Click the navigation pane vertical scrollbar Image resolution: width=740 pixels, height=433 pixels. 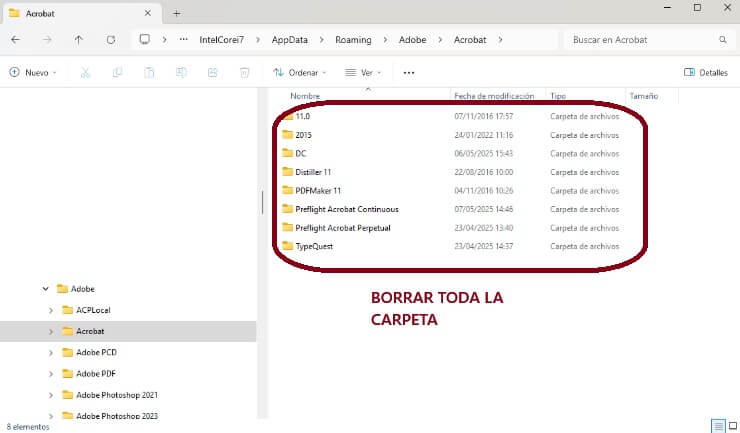point(262,203)
